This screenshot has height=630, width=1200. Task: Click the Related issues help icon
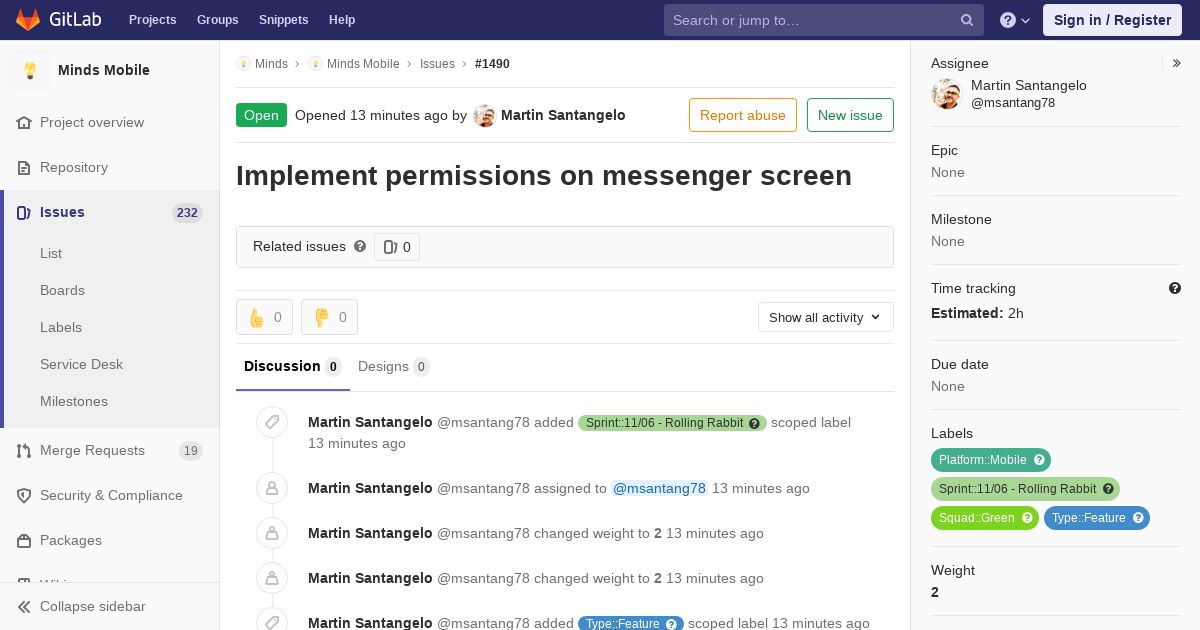(360, 246)
